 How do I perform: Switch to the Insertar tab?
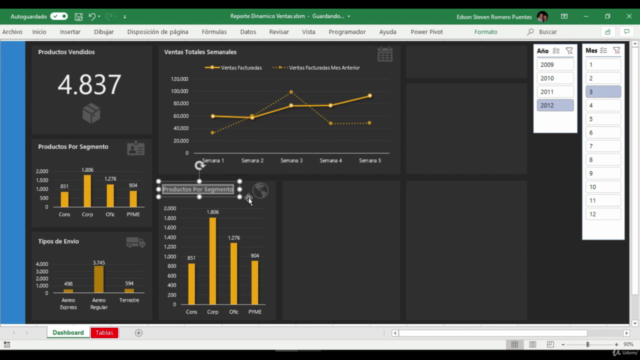click(x=70, y=31)
